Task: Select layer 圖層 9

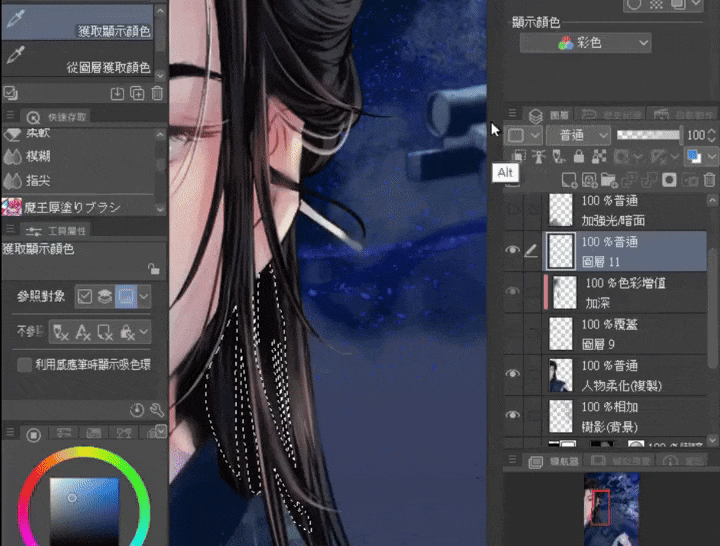Action: [627, 334]
